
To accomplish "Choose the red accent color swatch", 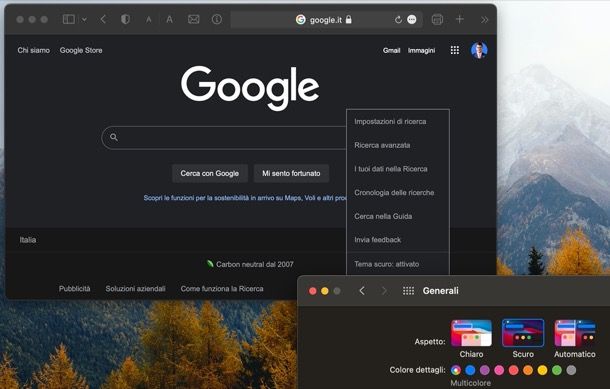I will point(514,370).
